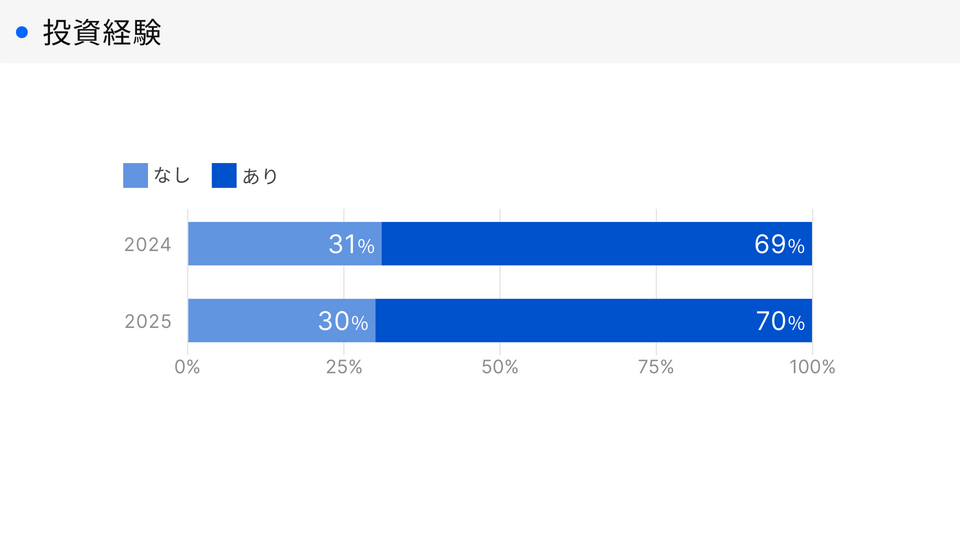The height and width of the screenshot is (540, 960).
Task: Toggle the あり series via legend label
Action: [260, 176]
